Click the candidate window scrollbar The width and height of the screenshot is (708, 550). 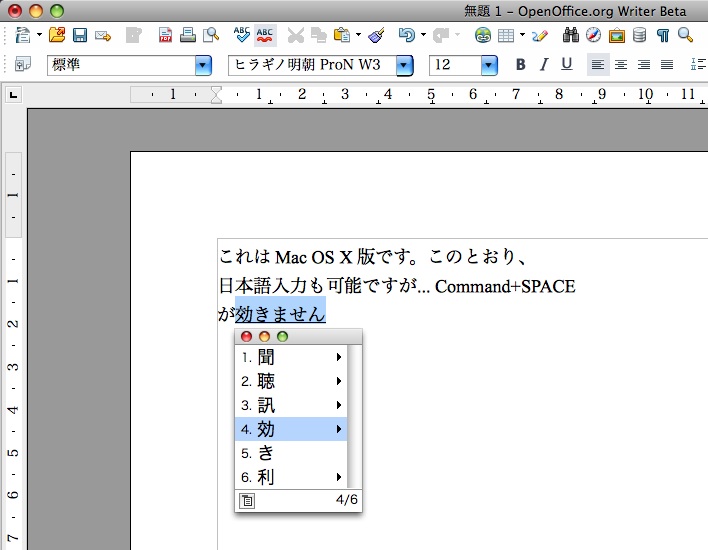tap(354, 417)
